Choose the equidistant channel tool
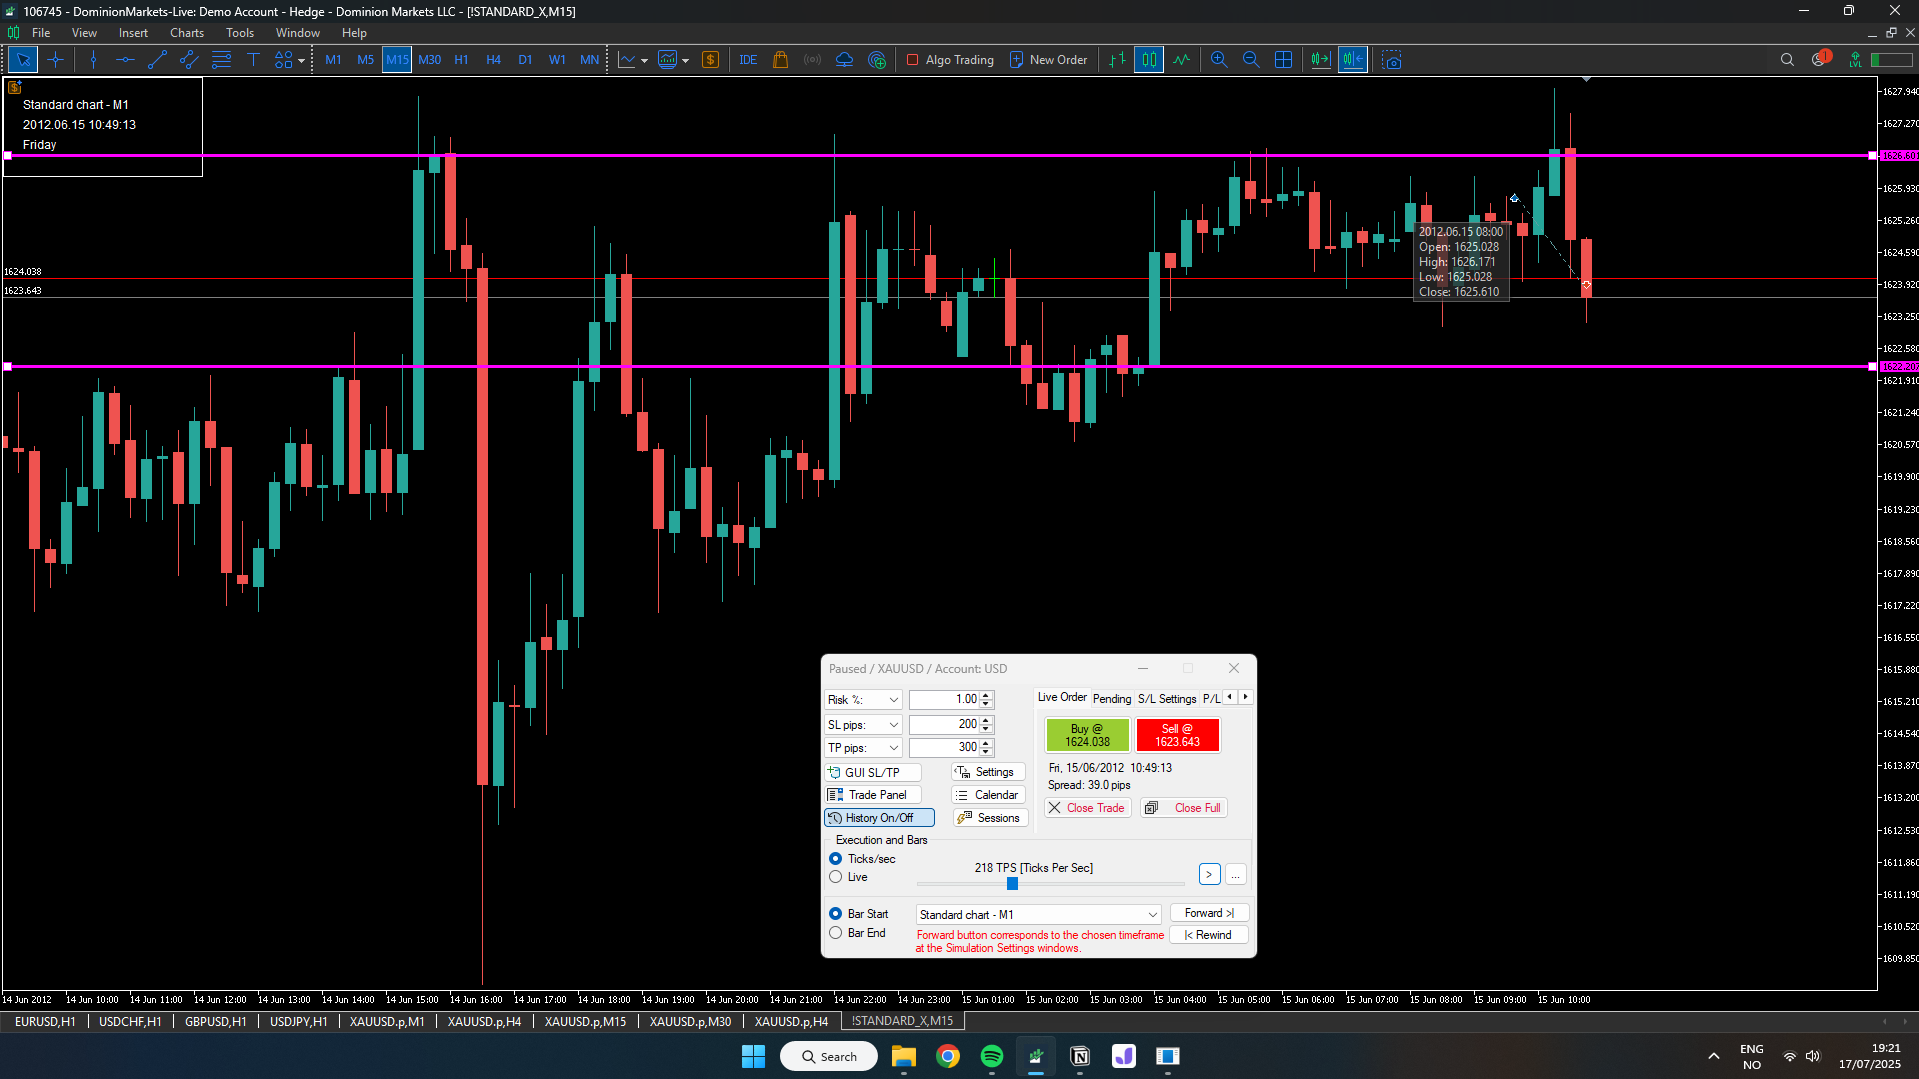1919x1079 pixels. [x=189, y=60]
